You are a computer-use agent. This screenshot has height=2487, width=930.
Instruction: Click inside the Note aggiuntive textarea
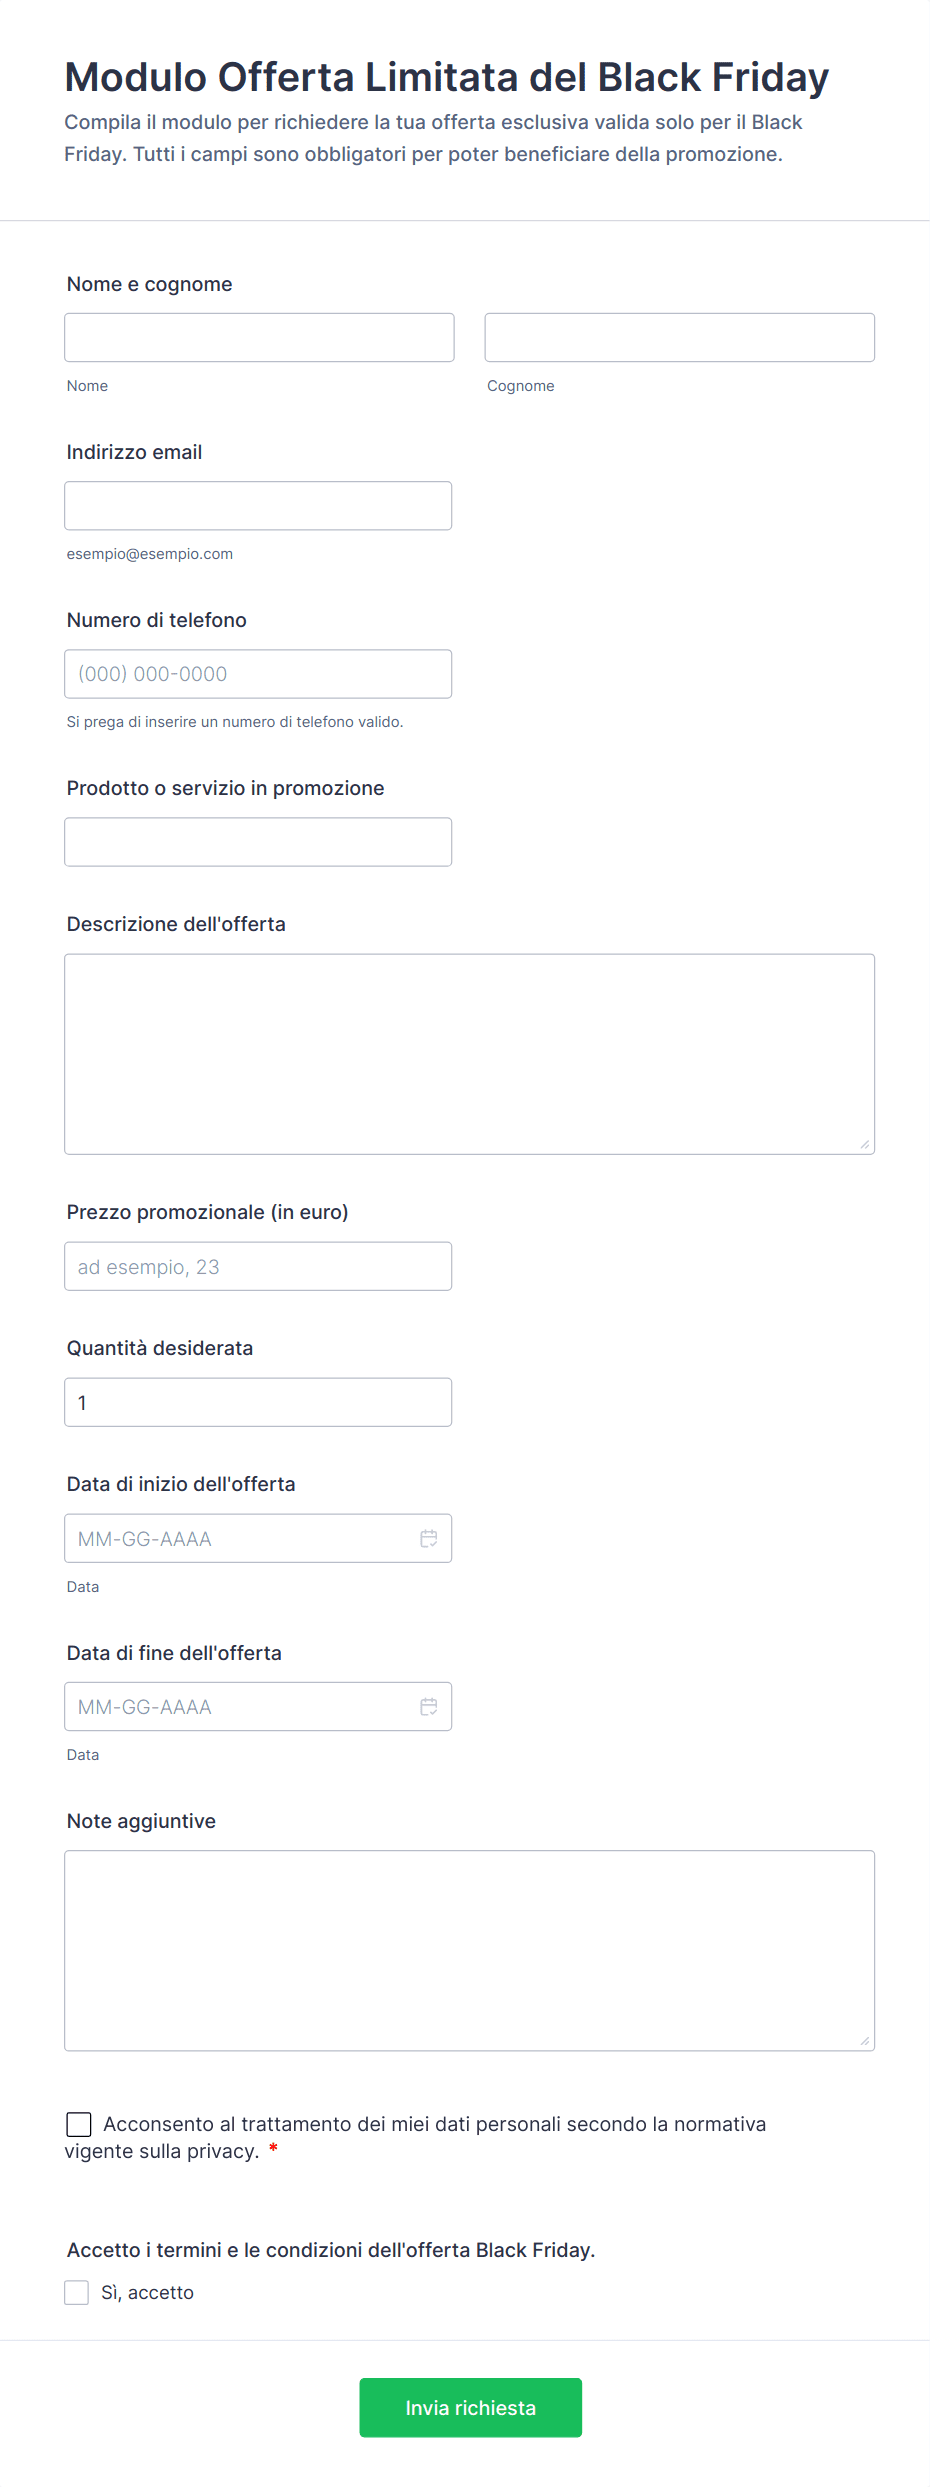click(x=469, y=1950)
